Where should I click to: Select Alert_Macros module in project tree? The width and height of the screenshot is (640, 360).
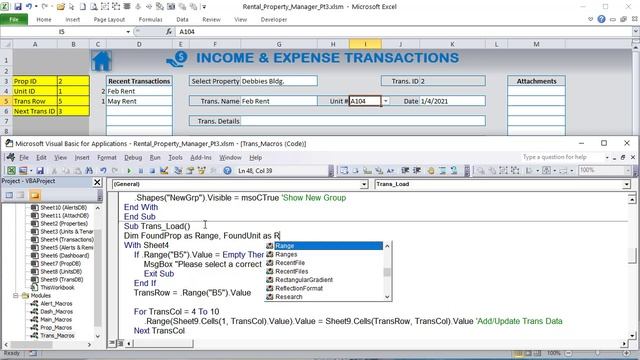[x=56, y=303]
